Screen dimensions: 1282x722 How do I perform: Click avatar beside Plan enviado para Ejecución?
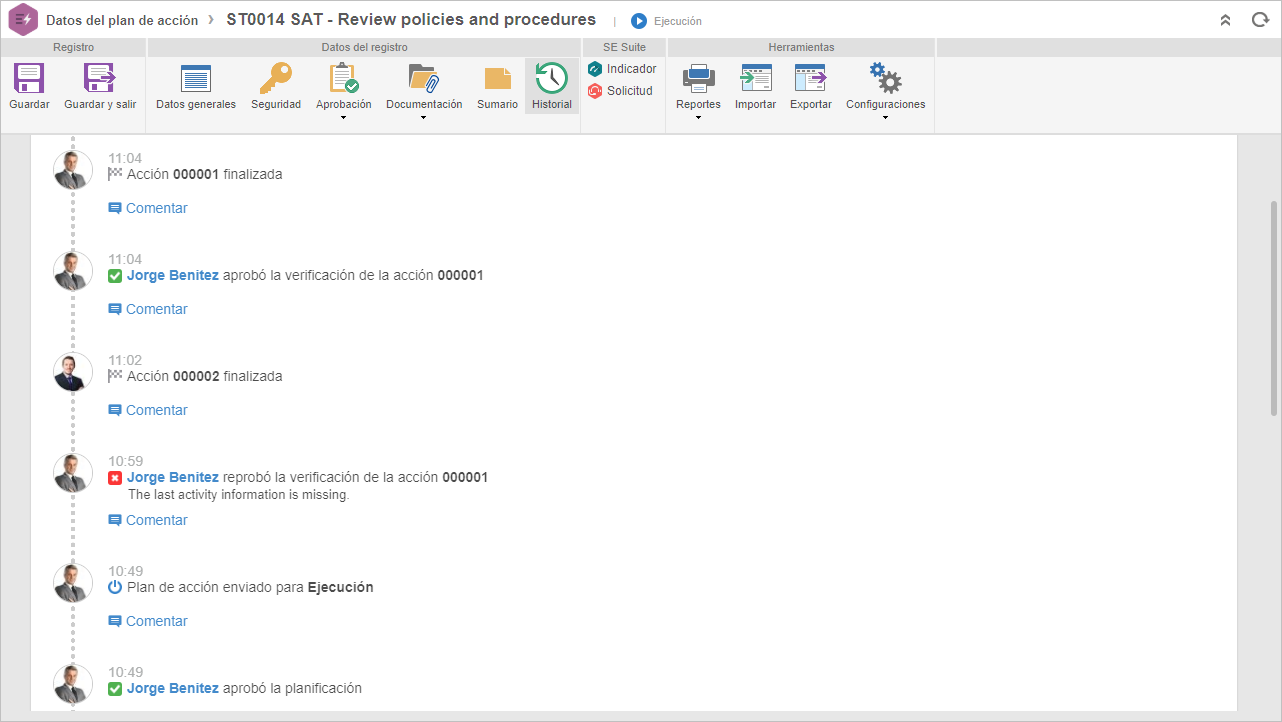(x=72, y=583)
